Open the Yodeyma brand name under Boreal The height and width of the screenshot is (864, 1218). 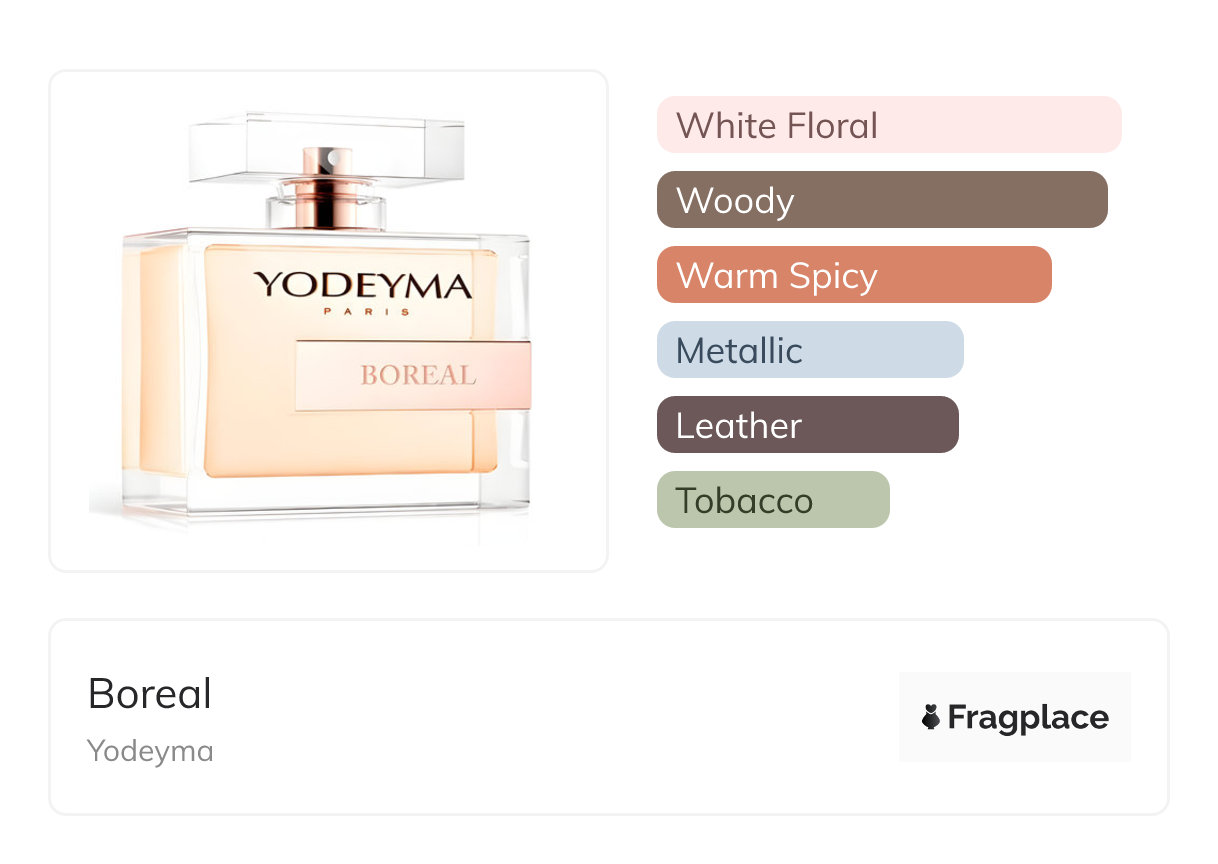coord(150,751)
